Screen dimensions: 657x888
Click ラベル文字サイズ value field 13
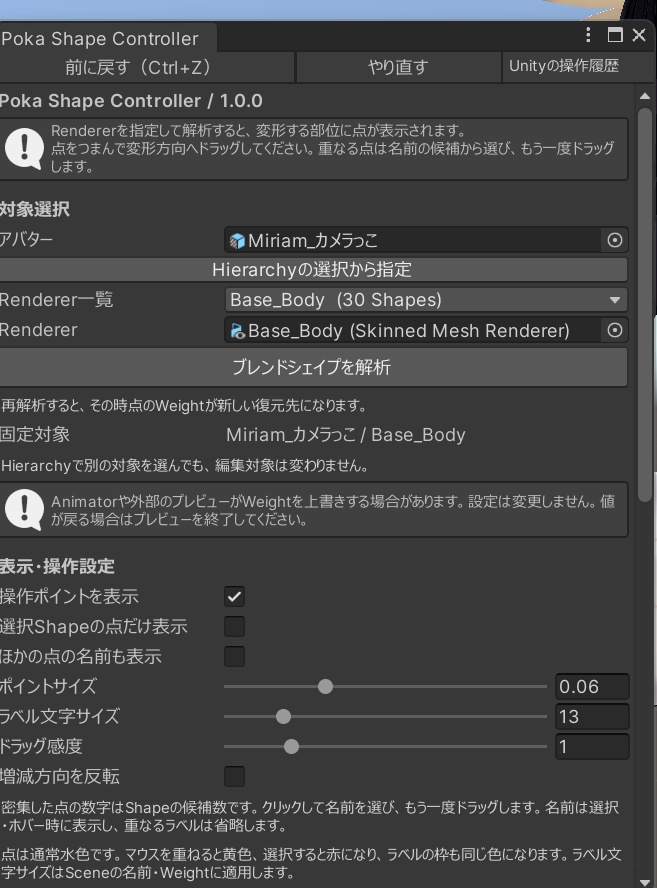click(x=592, y=716)
